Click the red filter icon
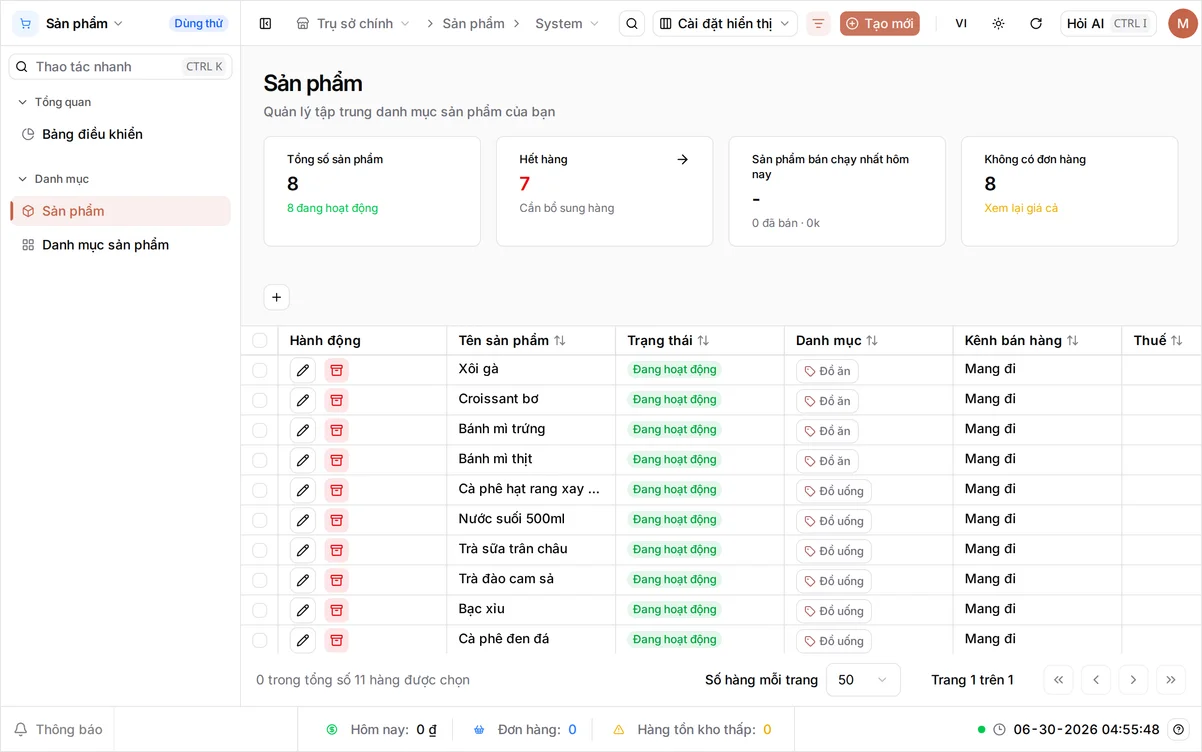 pyautogui.click(x=818, y=23)
